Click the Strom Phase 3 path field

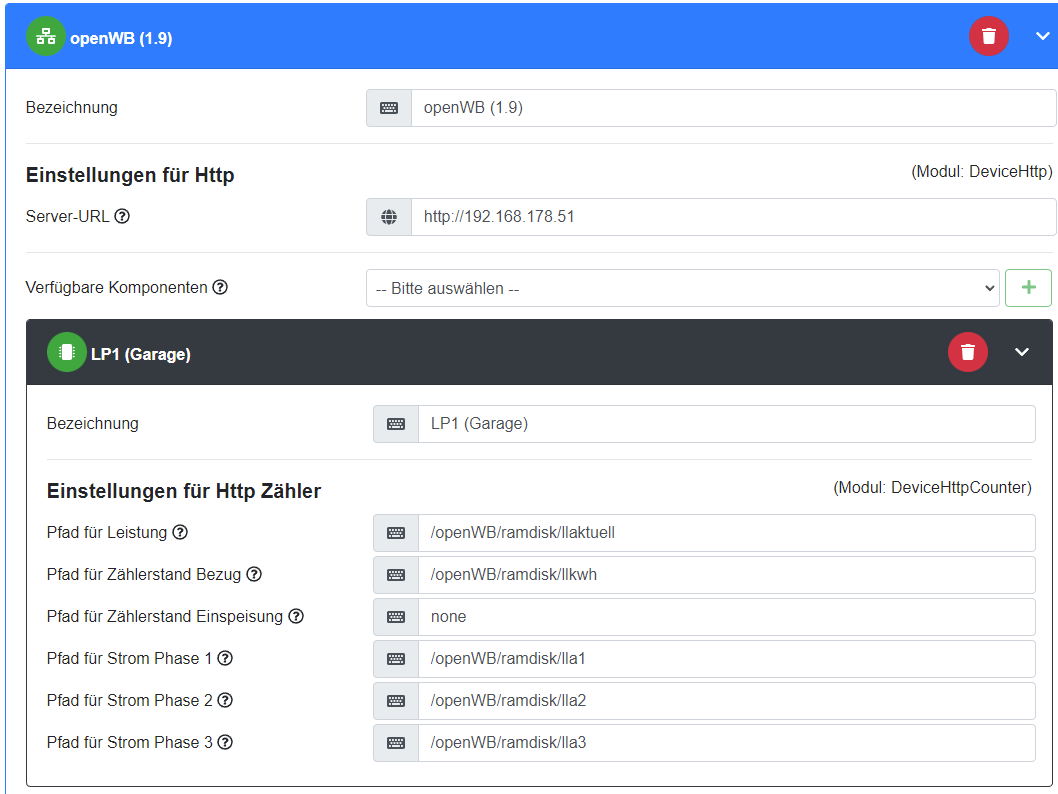726,743
